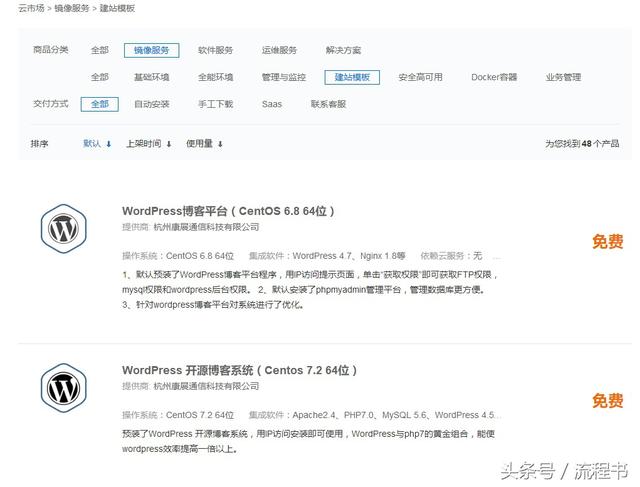Filter by 业务管理 subcategory

563,77
